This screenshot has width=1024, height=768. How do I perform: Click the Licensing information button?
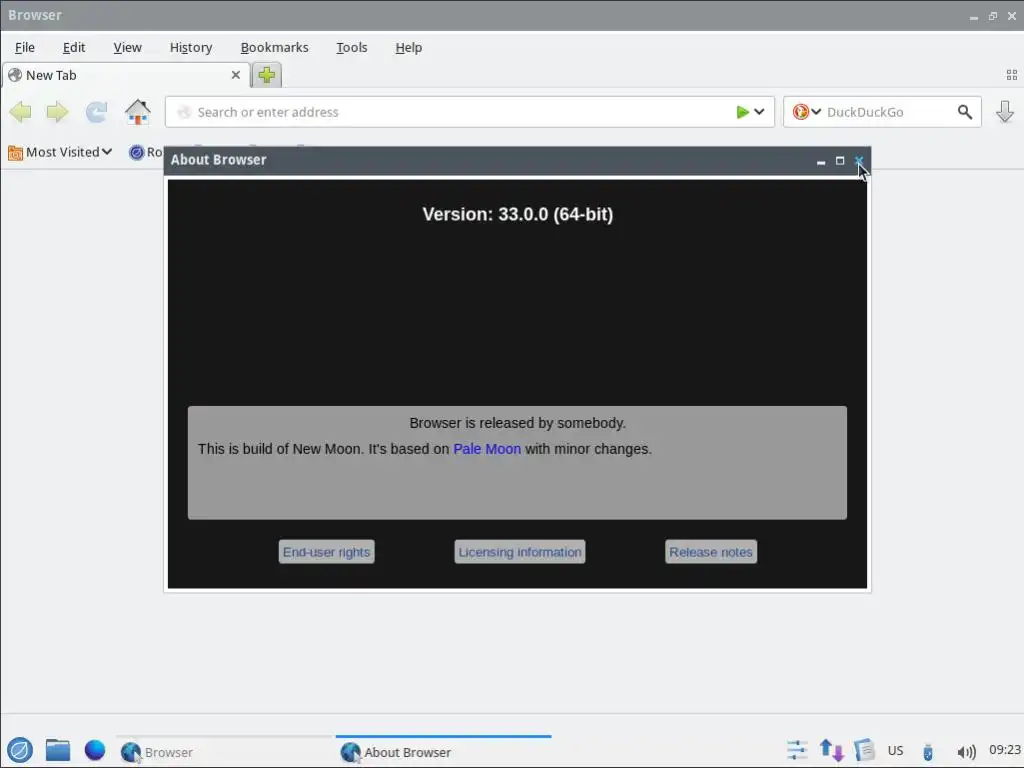(520, 552)
